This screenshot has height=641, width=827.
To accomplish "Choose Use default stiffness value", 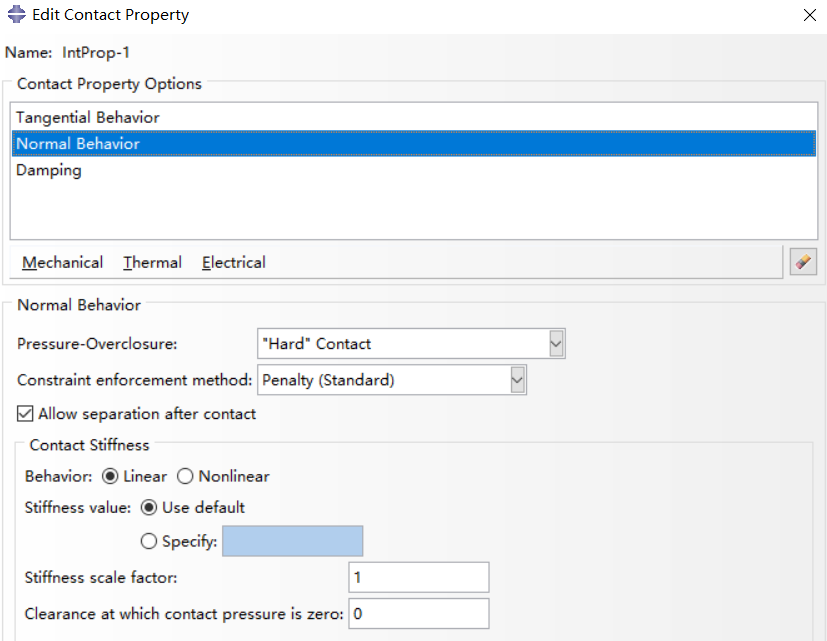I will point(149,508).
